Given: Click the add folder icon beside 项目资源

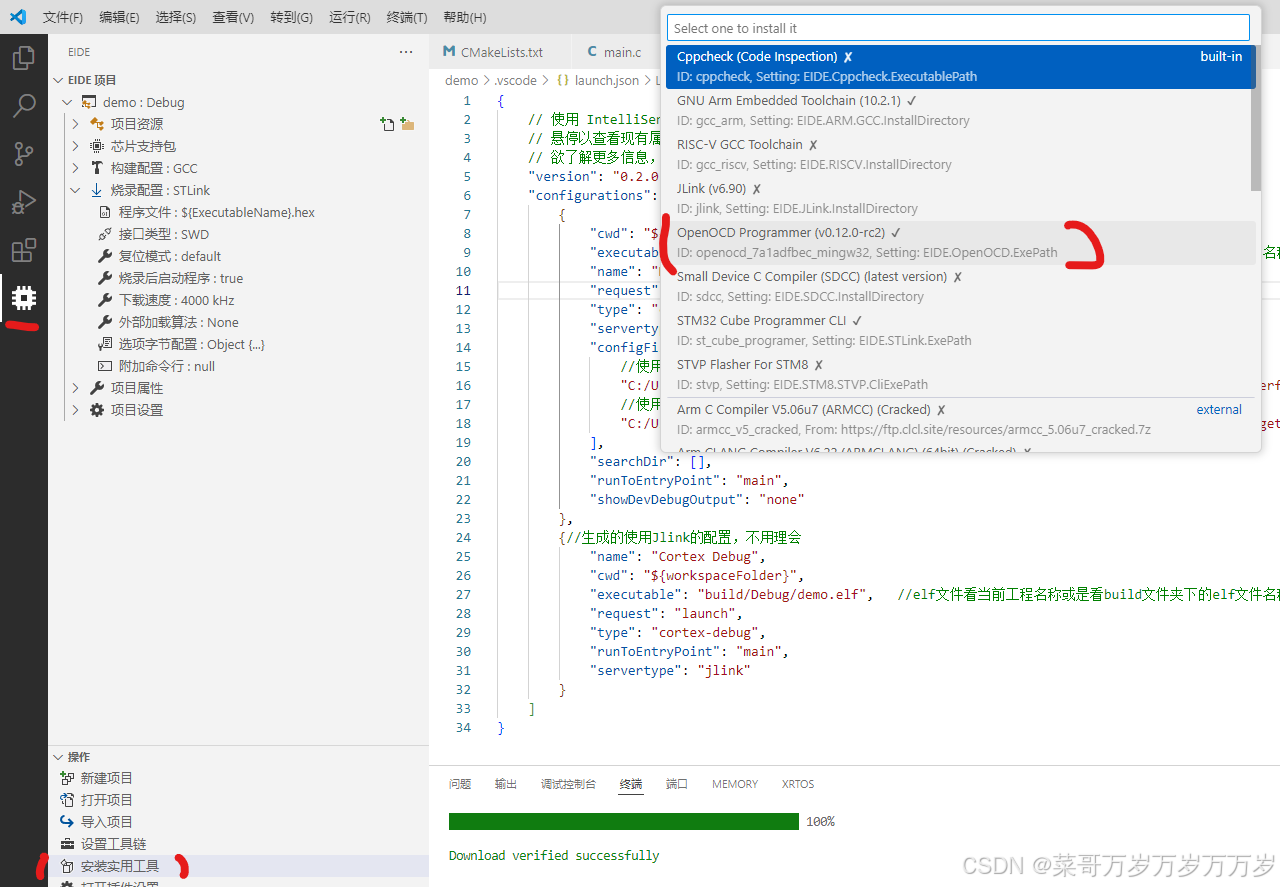Looking at the screenshot, I should [407, 124].
